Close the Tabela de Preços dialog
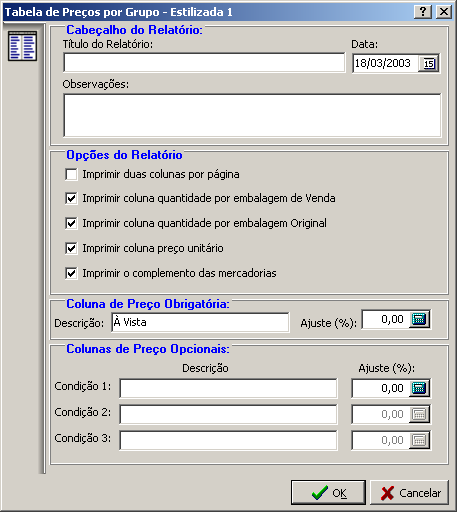Screen dimensions: 457x512 pos(444,12)
